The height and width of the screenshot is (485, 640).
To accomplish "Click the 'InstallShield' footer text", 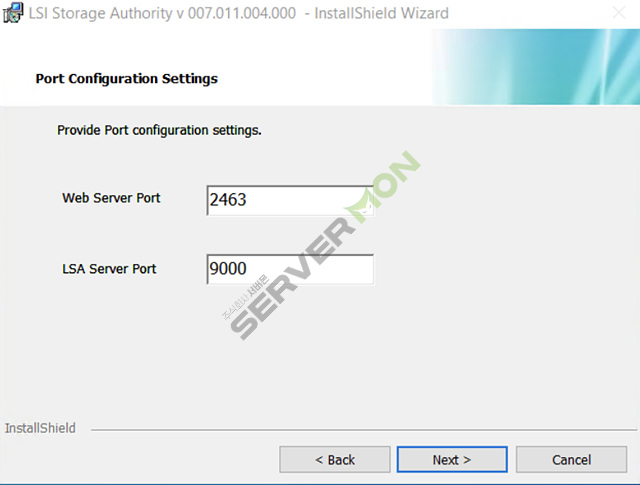I will (x=40, y=428).
